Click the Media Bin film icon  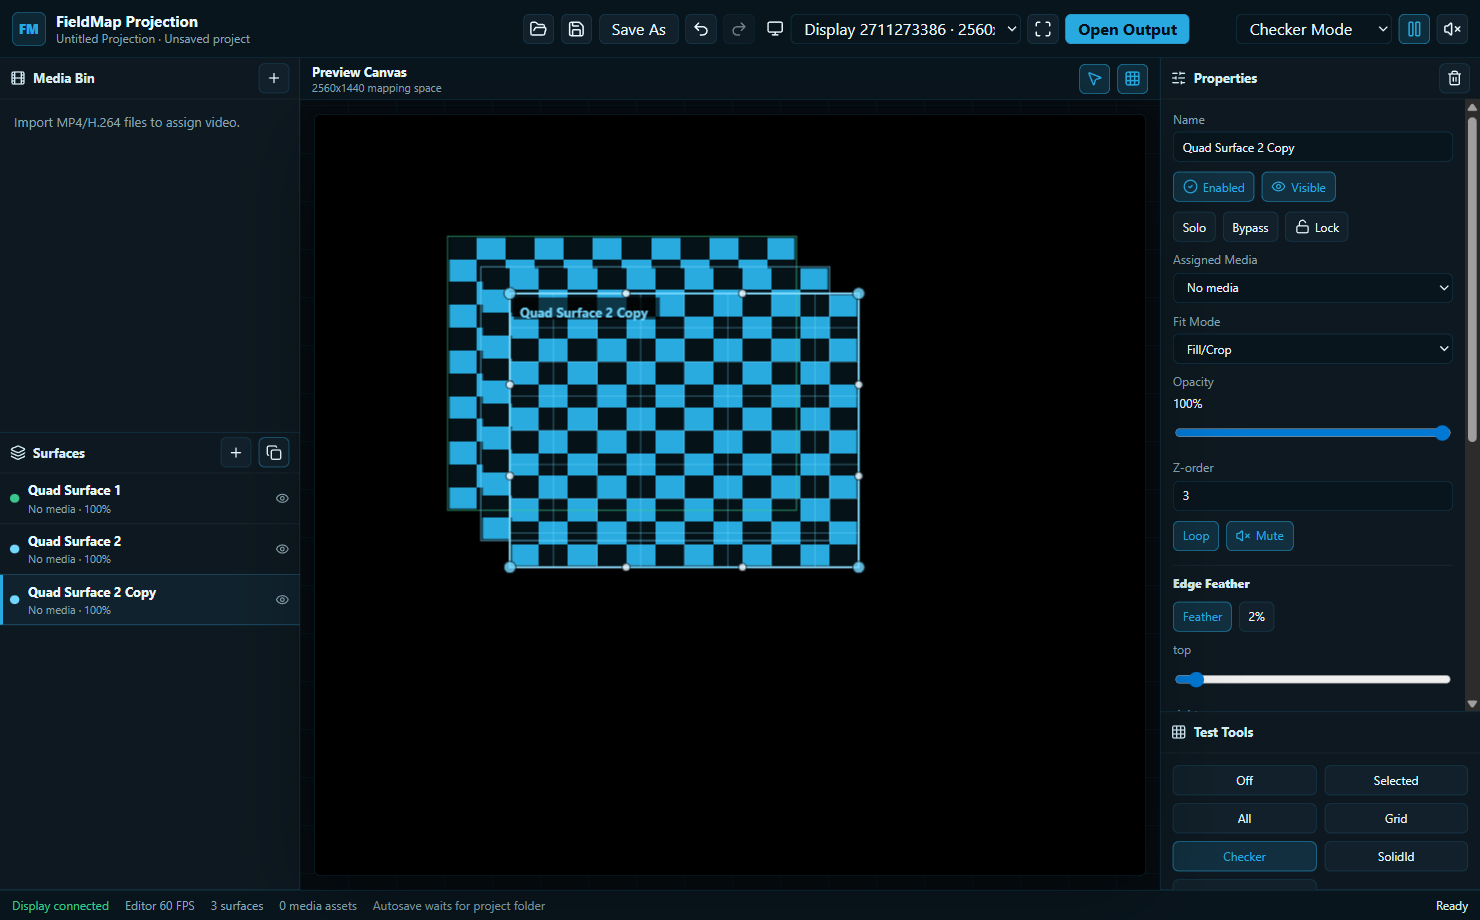18,78
